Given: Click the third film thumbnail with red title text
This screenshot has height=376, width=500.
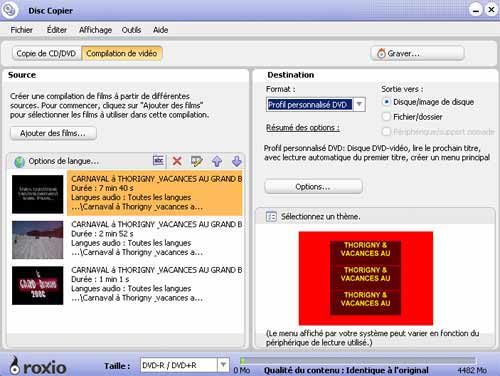Looking at the screenshot, I should pos(38,286).
